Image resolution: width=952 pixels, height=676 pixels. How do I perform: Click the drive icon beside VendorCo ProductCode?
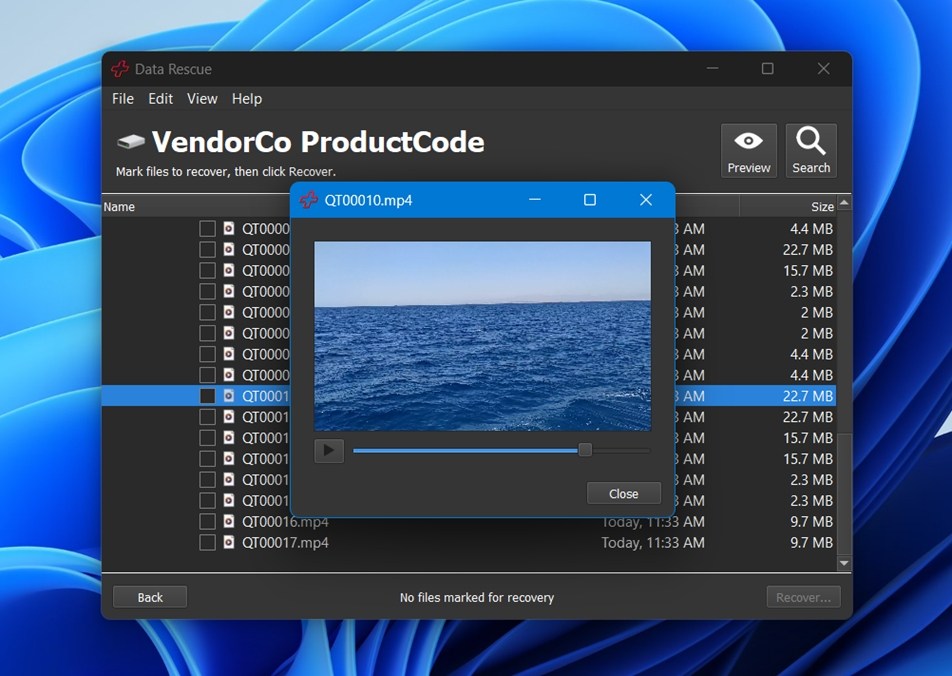pos(131,142)
